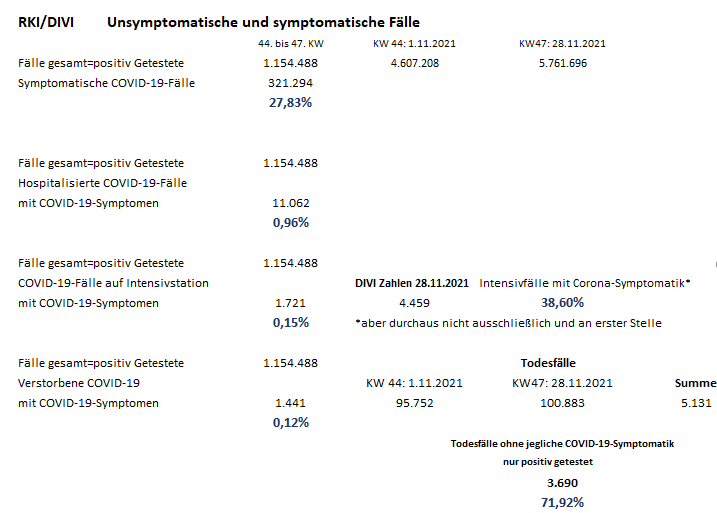This screenshot has width=717, height=513.
Task: Select the heading 'Unsymptomatische und symptomatische Fälle'
Action: (x=263, y=21)
